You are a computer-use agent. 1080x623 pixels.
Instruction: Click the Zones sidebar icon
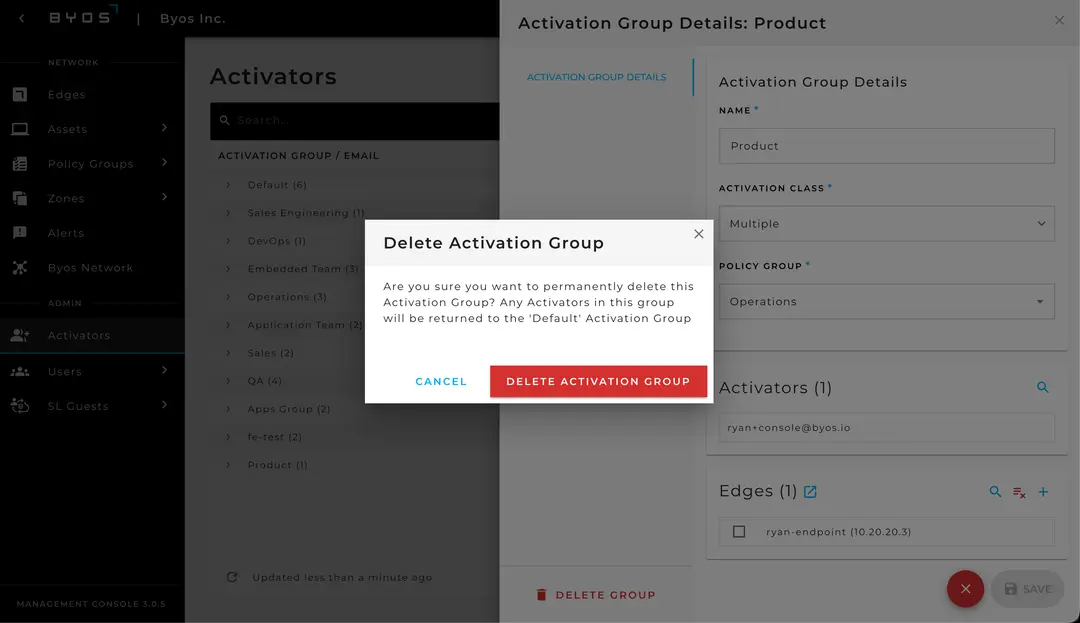(x=20, y=198)
